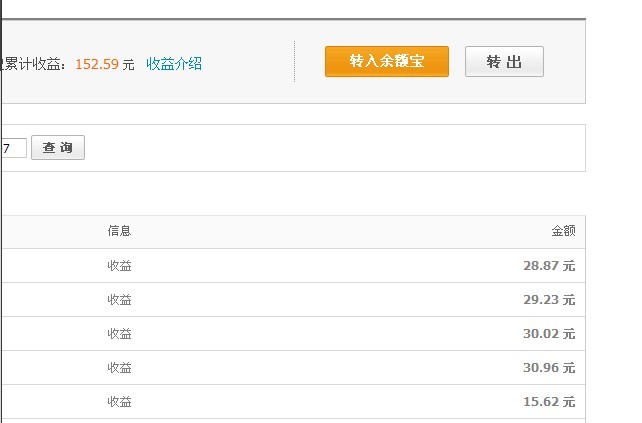Click the orange 转入余额宝 button

tap(386, 62)
